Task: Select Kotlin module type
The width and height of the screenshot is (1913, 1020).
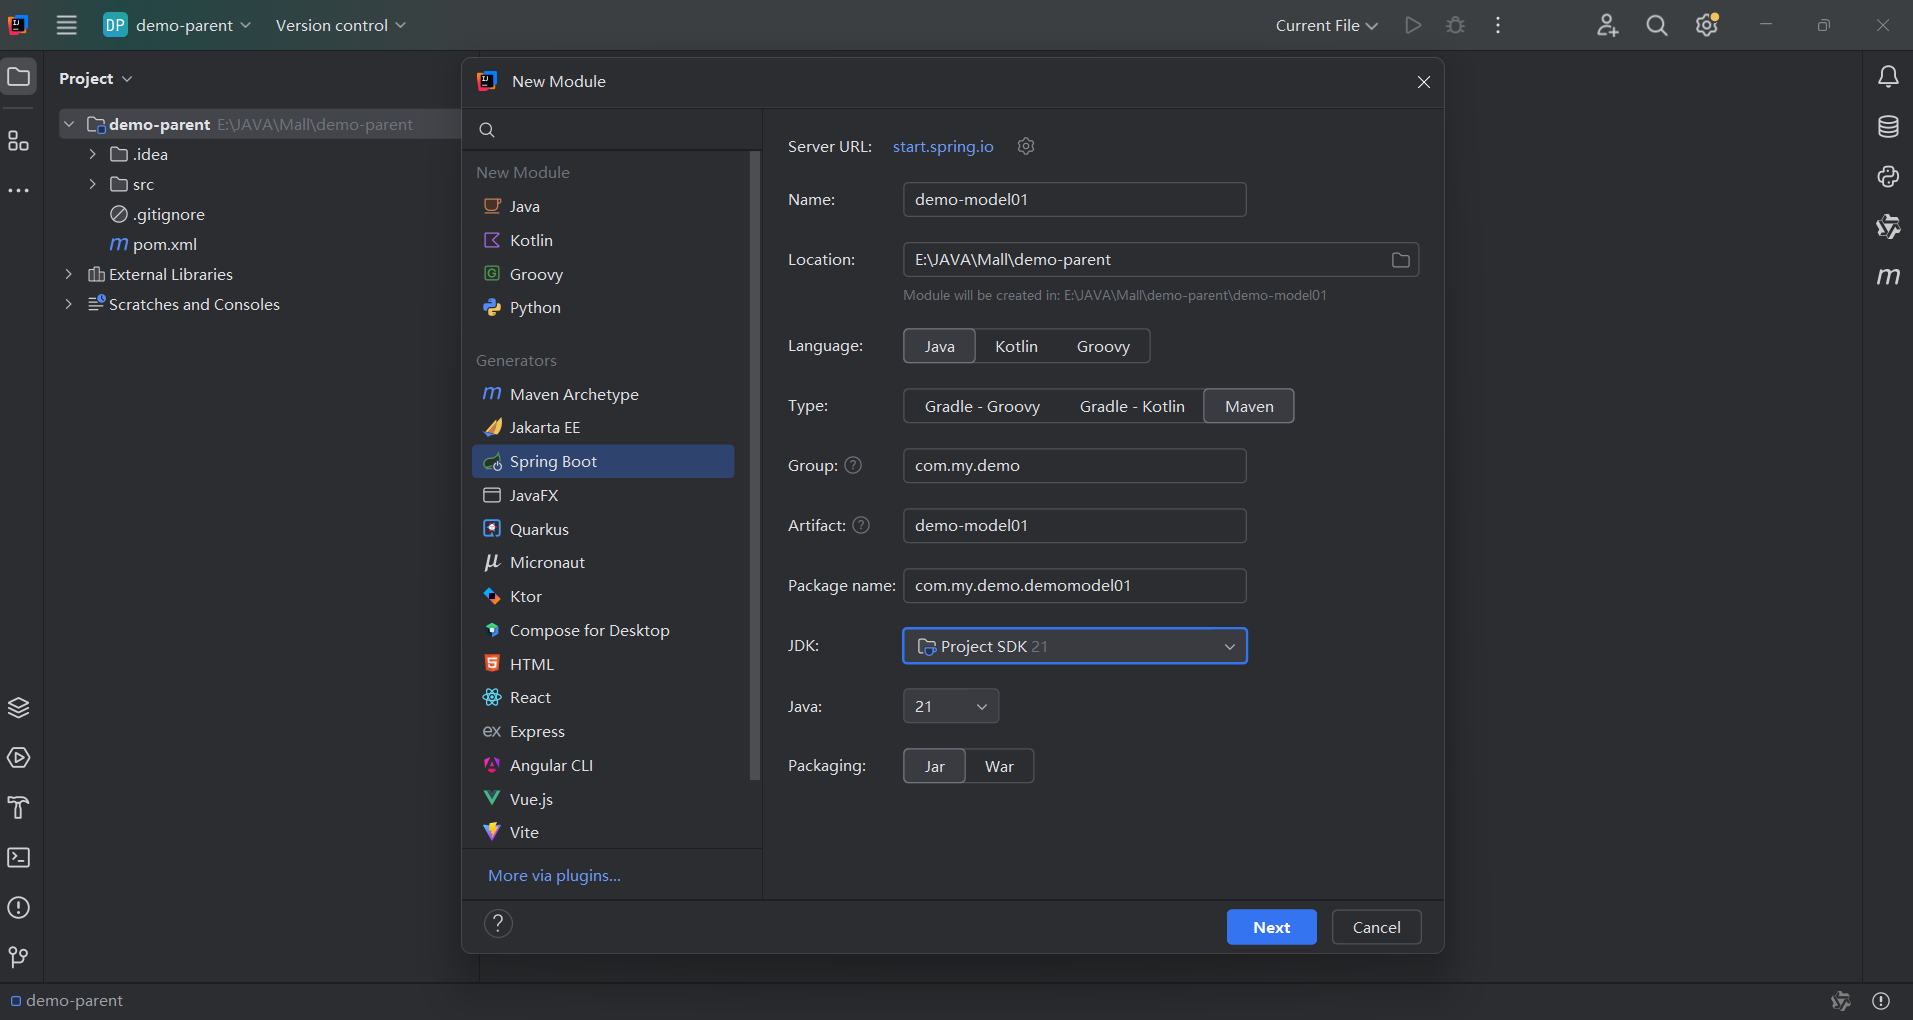Action: [603, 240]
